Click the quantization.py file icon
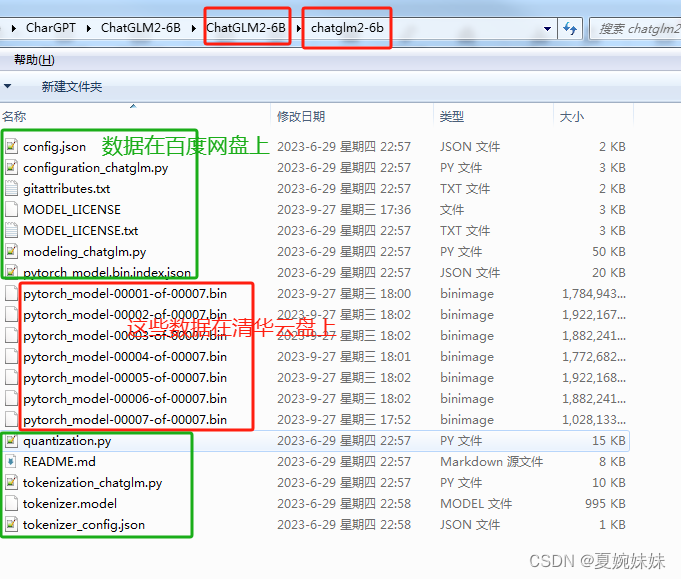Viewport: 681px width, 579px height. (x=11, y=440)
